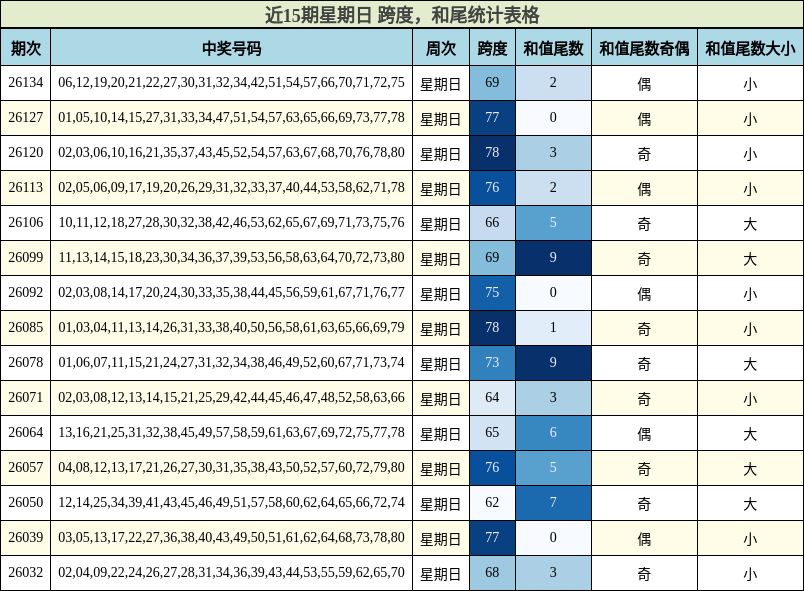The height and width of the screenshot is (591, 804).
Task: Select period number 26050
Action: pos(26,502)
